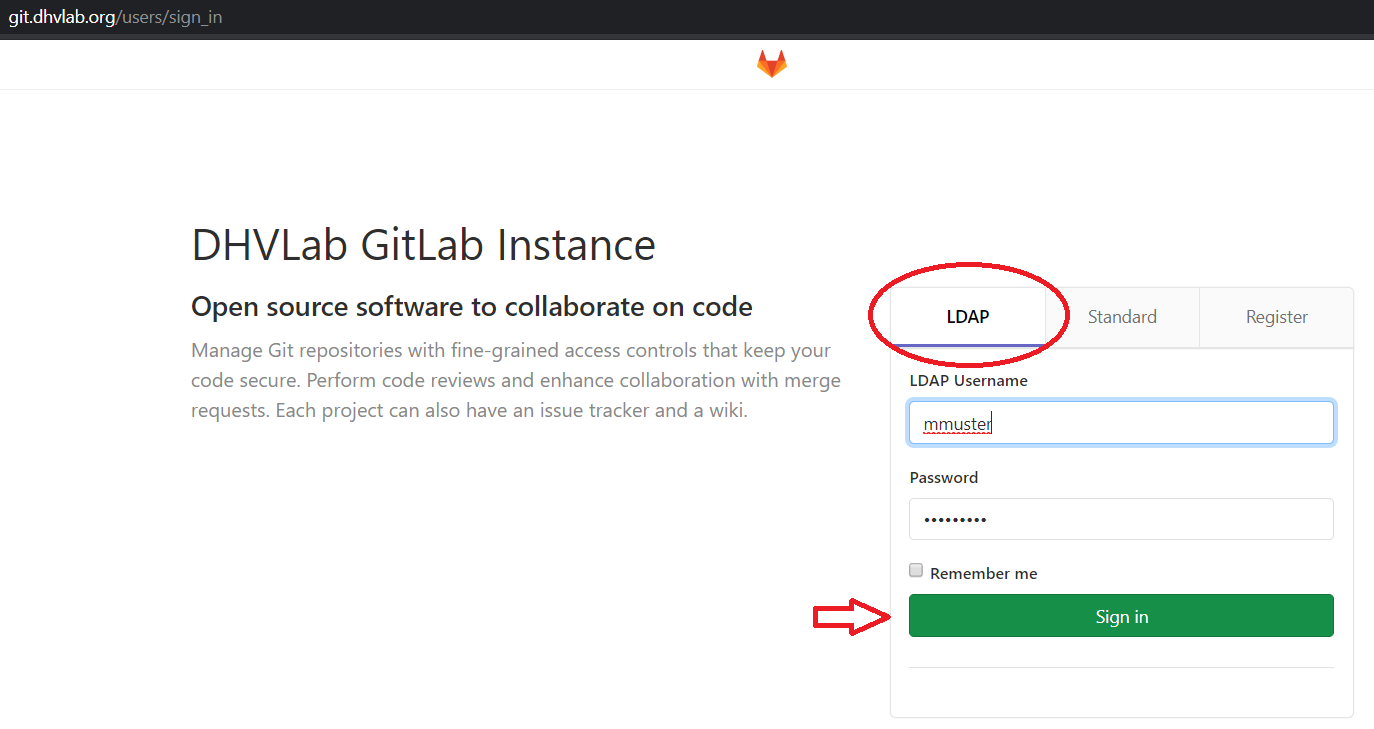This screenshot has width=1374, height=729.
Task: Select the Register tab
Action: coord(1276,317)
